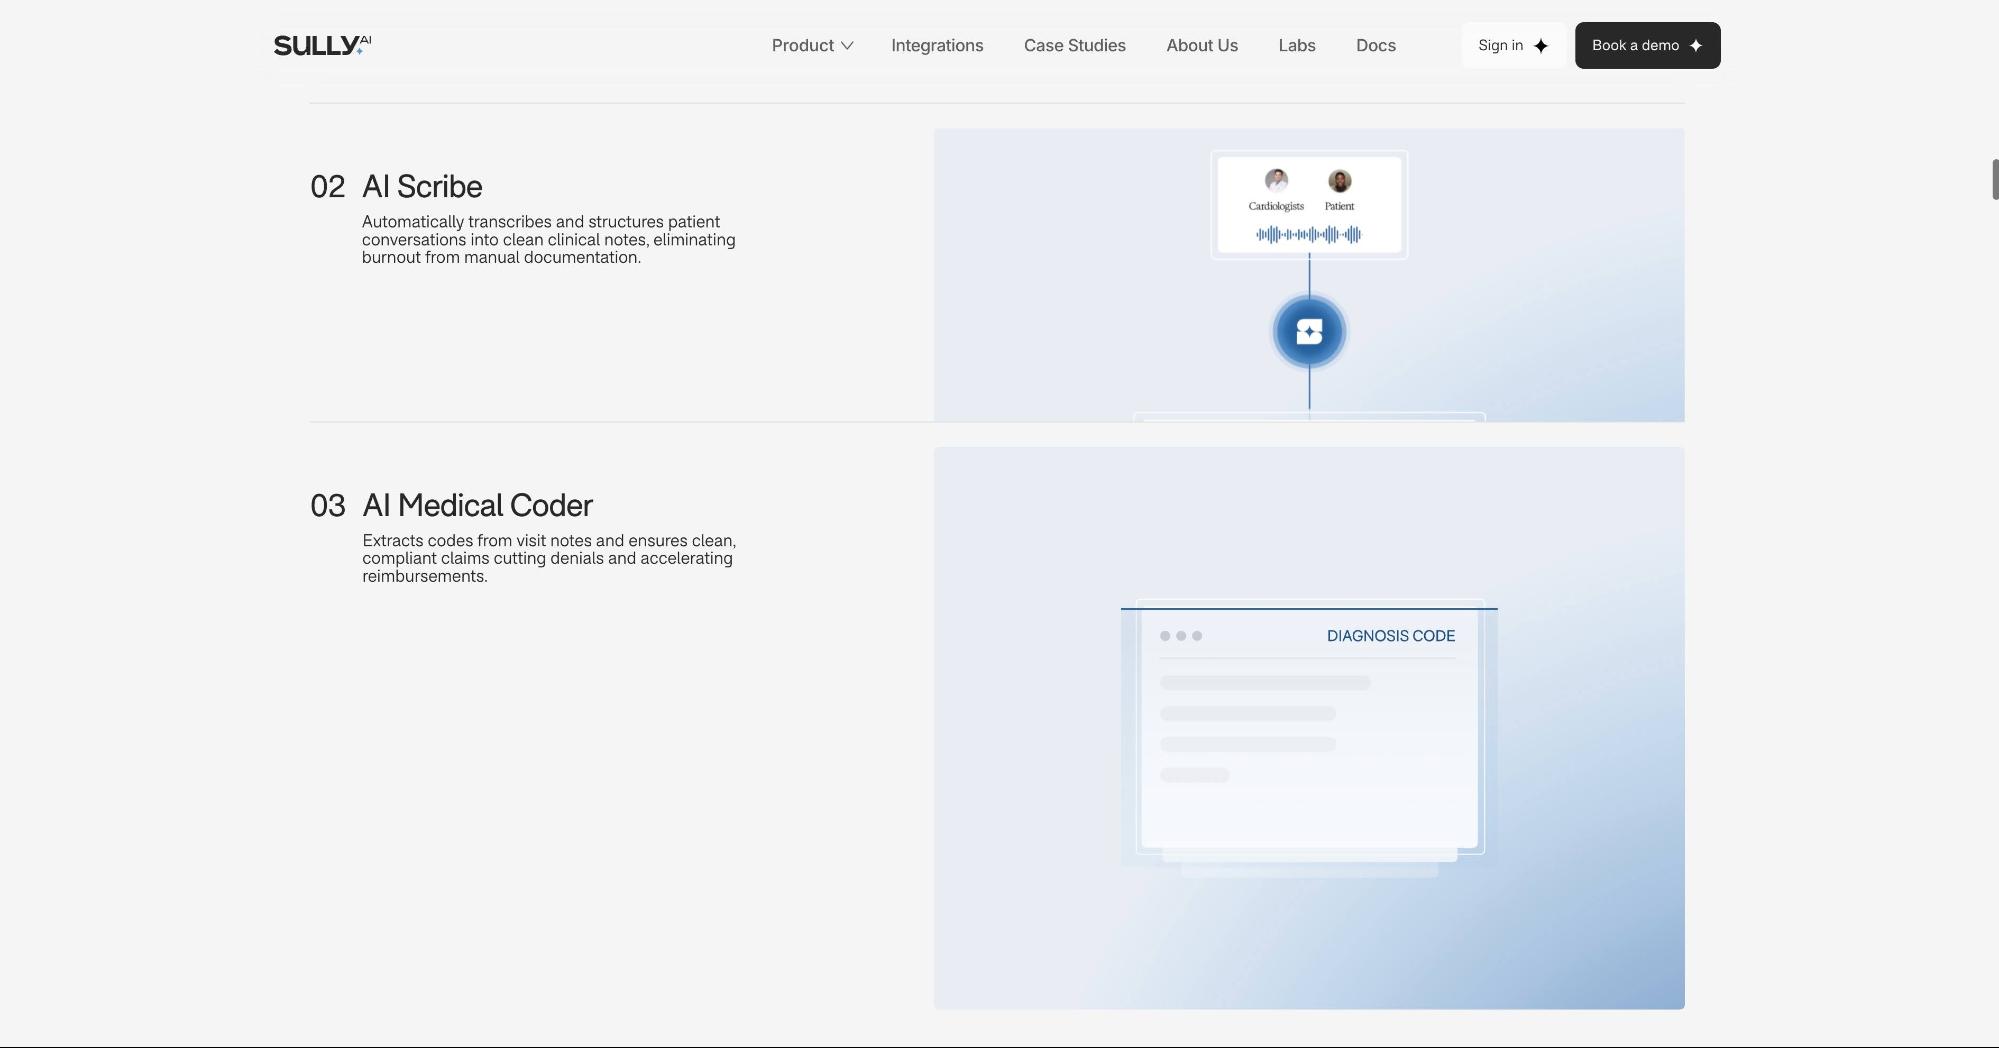Go to Case Studies

point(1074,46)
